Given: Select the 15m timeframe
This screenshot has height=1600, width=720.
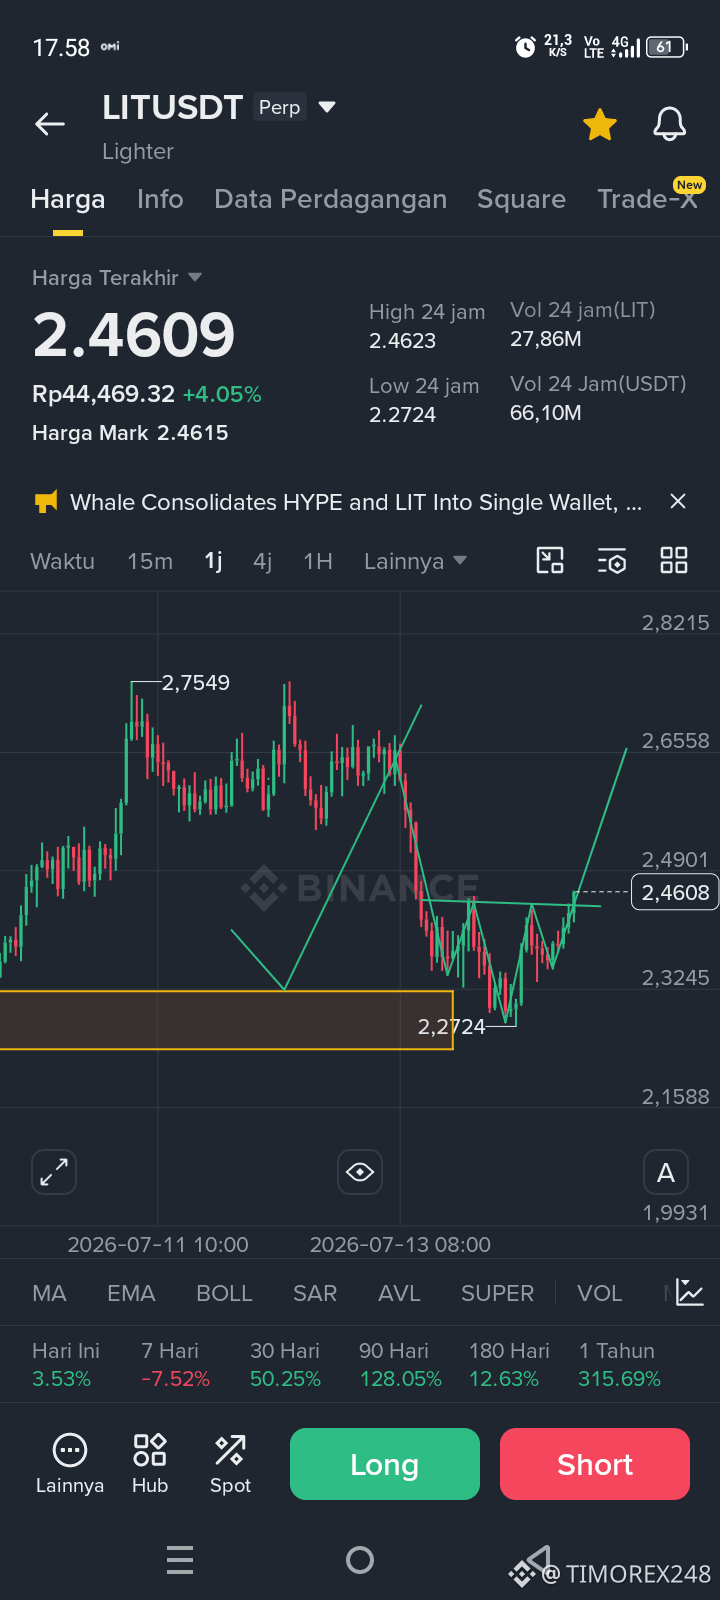Looking at the screenshot, I should pyautogui.click(x=150, y=561).
